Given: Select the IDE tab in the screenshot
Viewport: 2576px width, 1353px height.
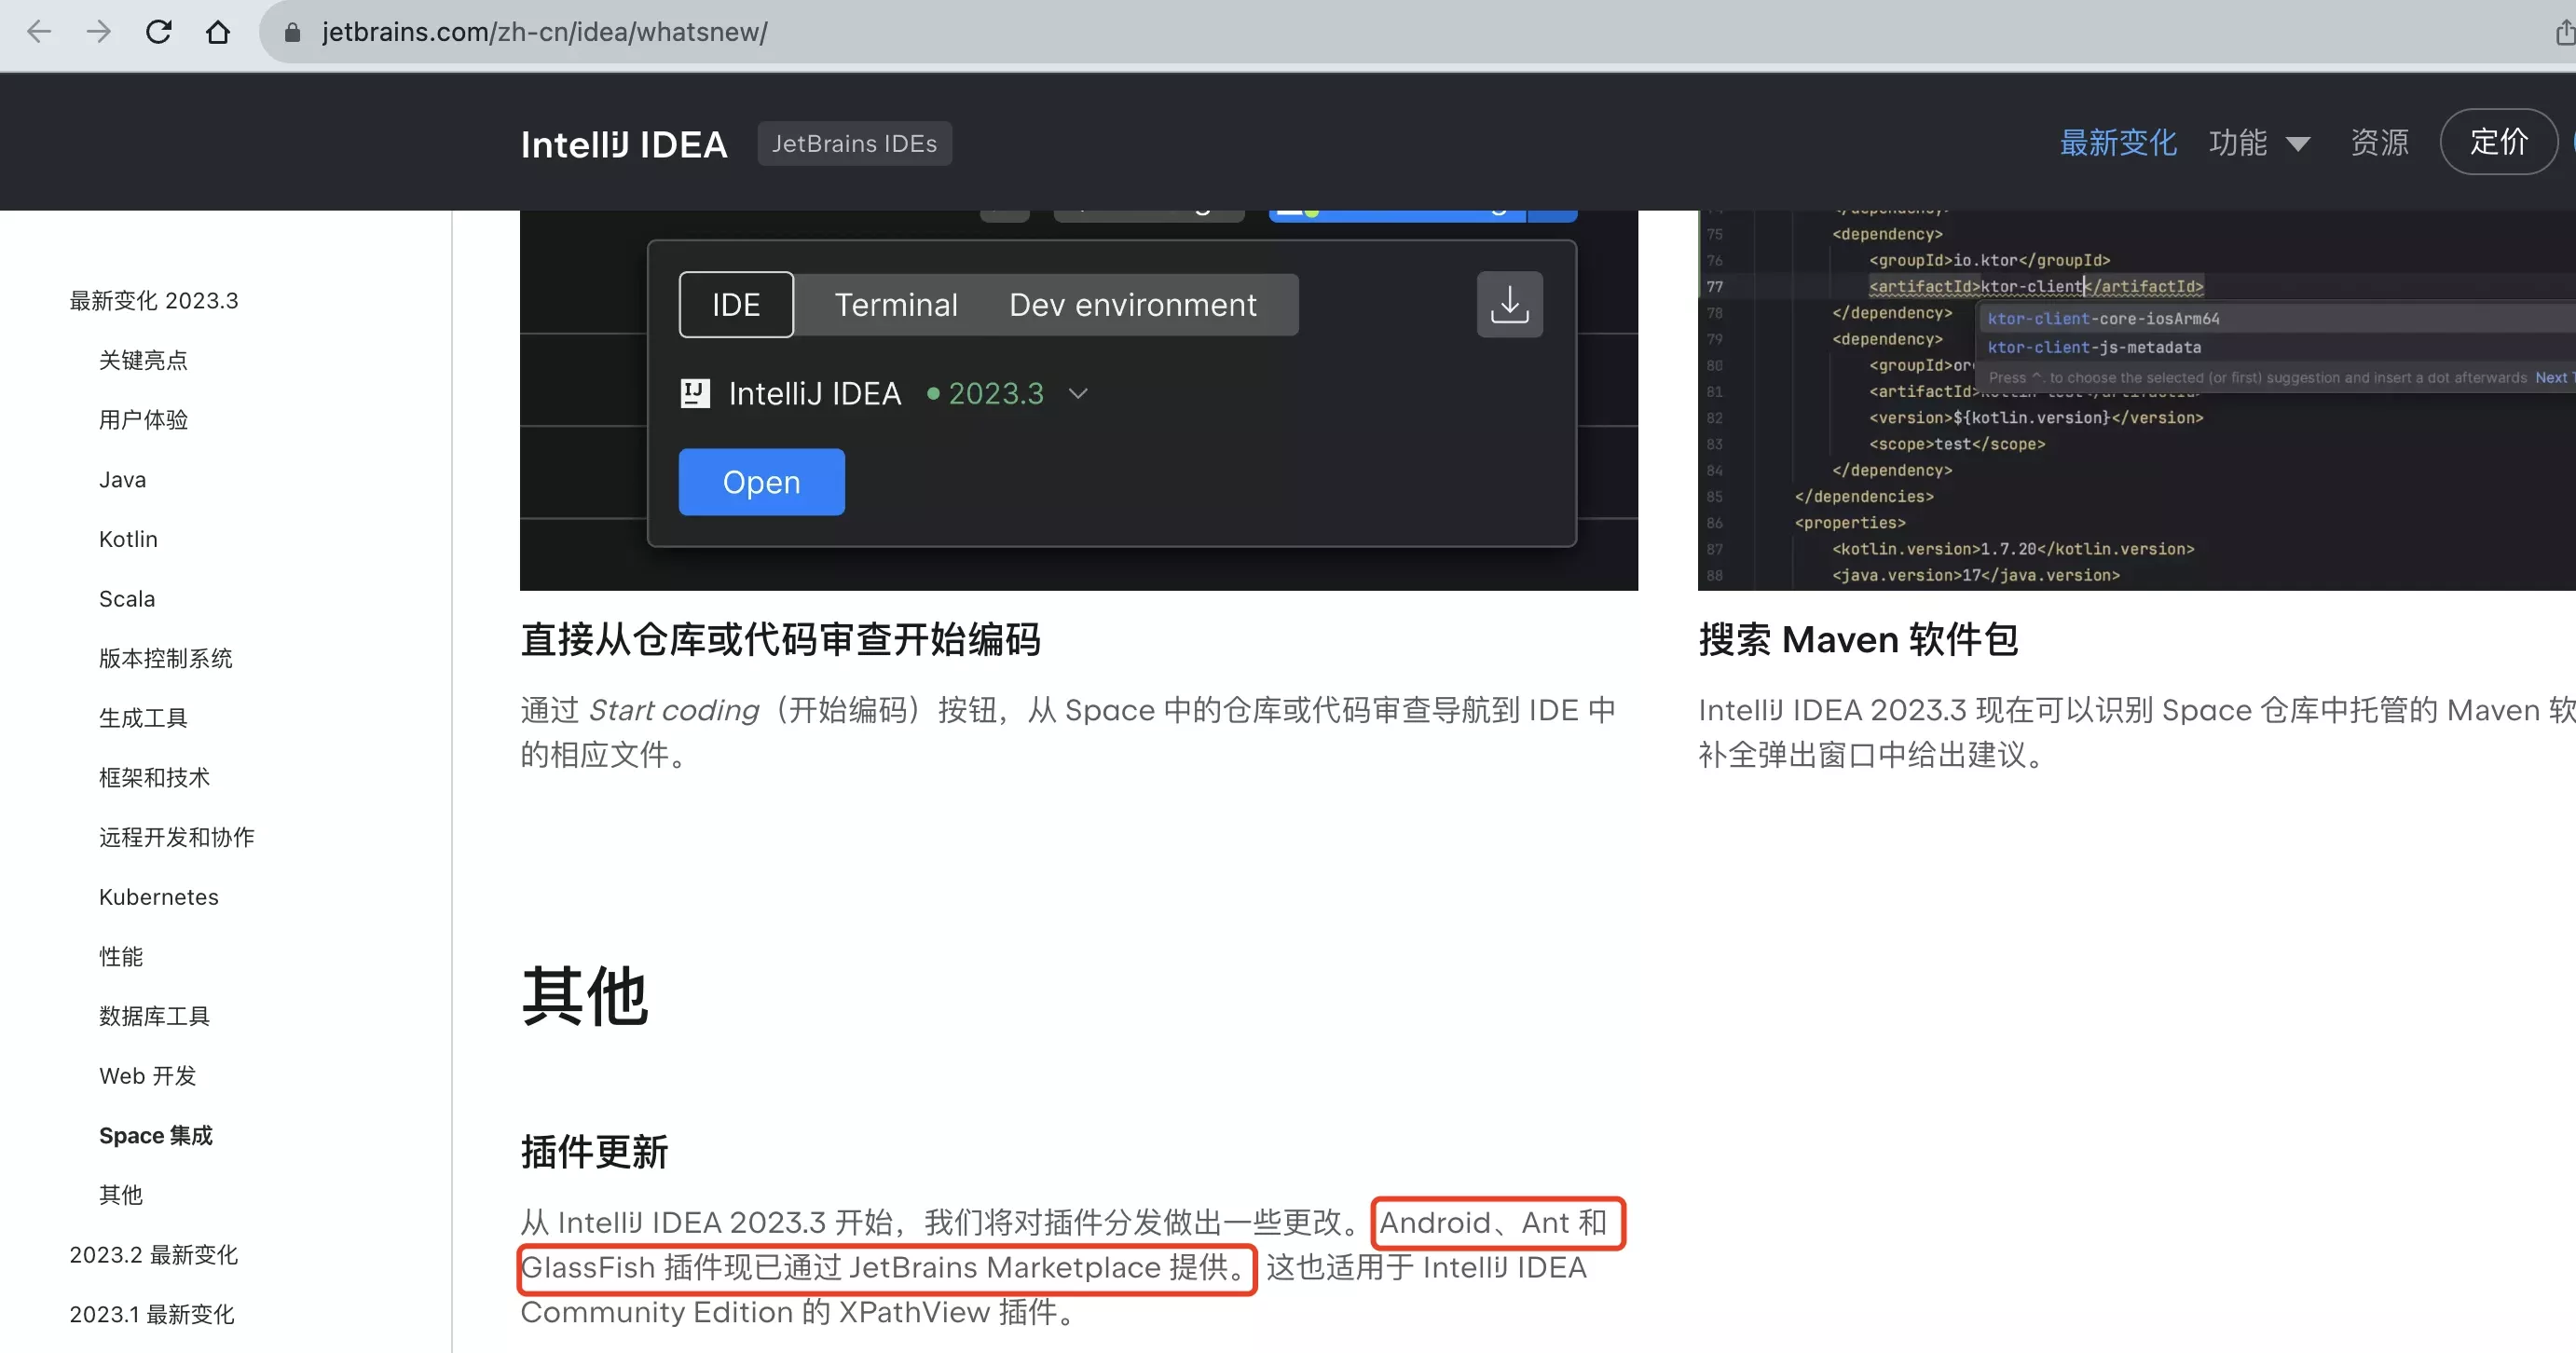Looking at the screenshot, I should click(x=736, y=304).
